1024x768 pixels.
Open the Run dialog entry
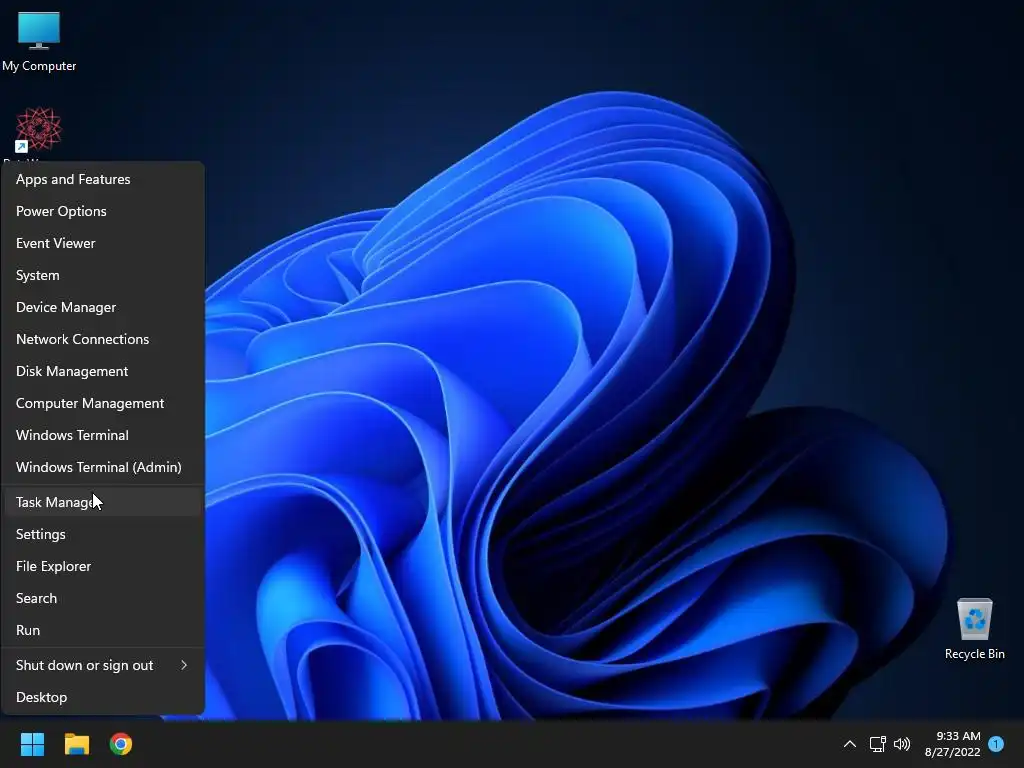pos(103,630)
